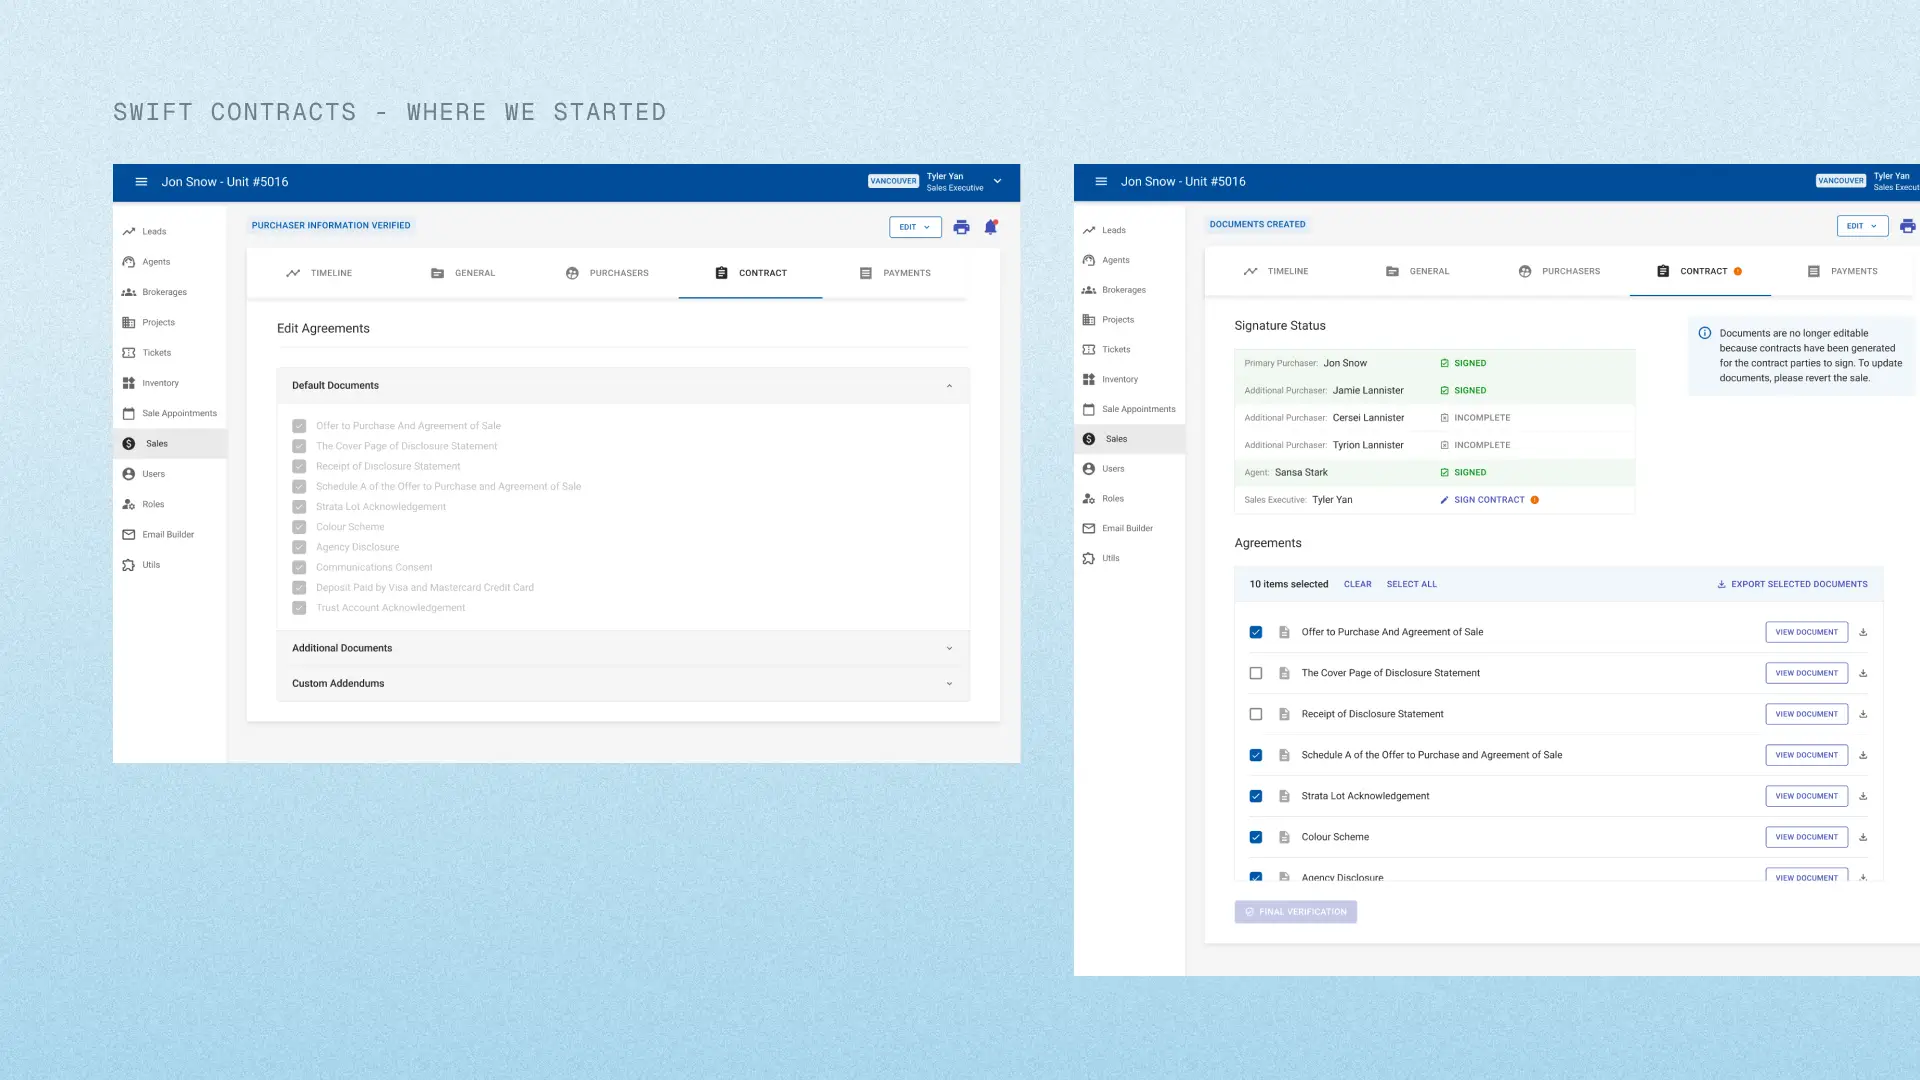Tick the Receipt of Disclosure Statement checkbox
1920x1080 pixels.
(x=1256, y=714)
